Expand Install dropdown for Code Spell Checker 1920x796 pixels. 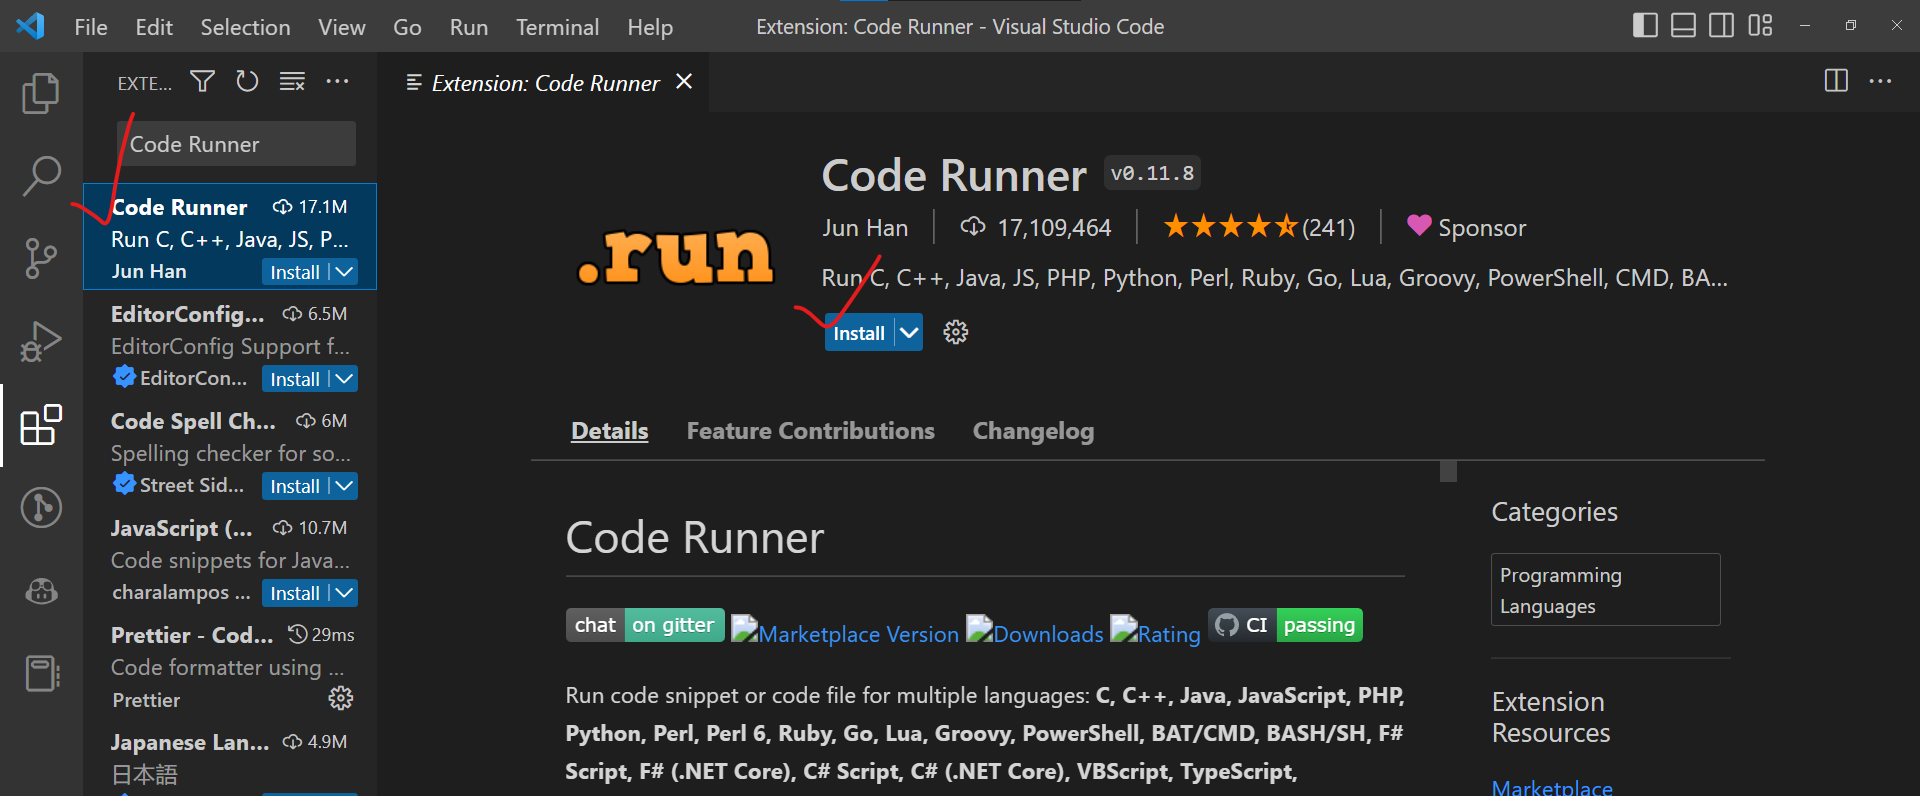pyautogui.click(x=344, y=486)
